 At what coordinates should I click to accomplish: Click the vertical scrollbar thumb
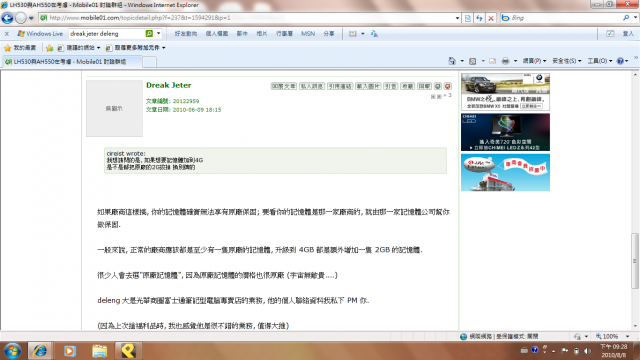point(635,260)
